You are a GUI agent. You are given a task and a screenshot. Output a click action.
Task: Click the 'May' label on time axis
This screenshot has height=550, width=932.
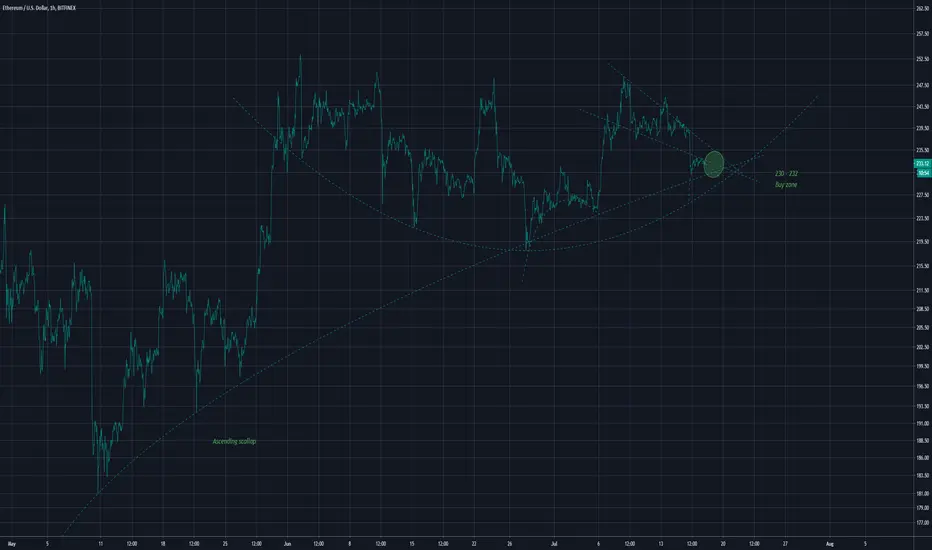tap(11, 543)
